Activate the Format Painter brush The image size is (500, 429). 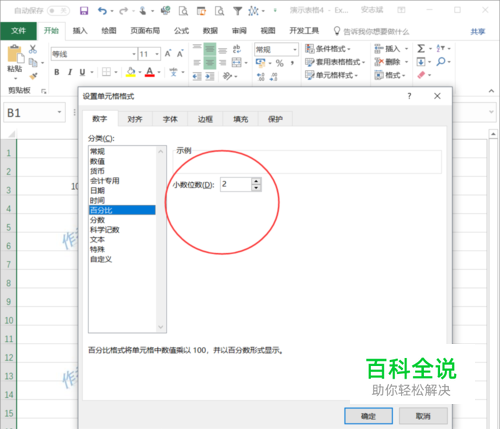(33, 76)
